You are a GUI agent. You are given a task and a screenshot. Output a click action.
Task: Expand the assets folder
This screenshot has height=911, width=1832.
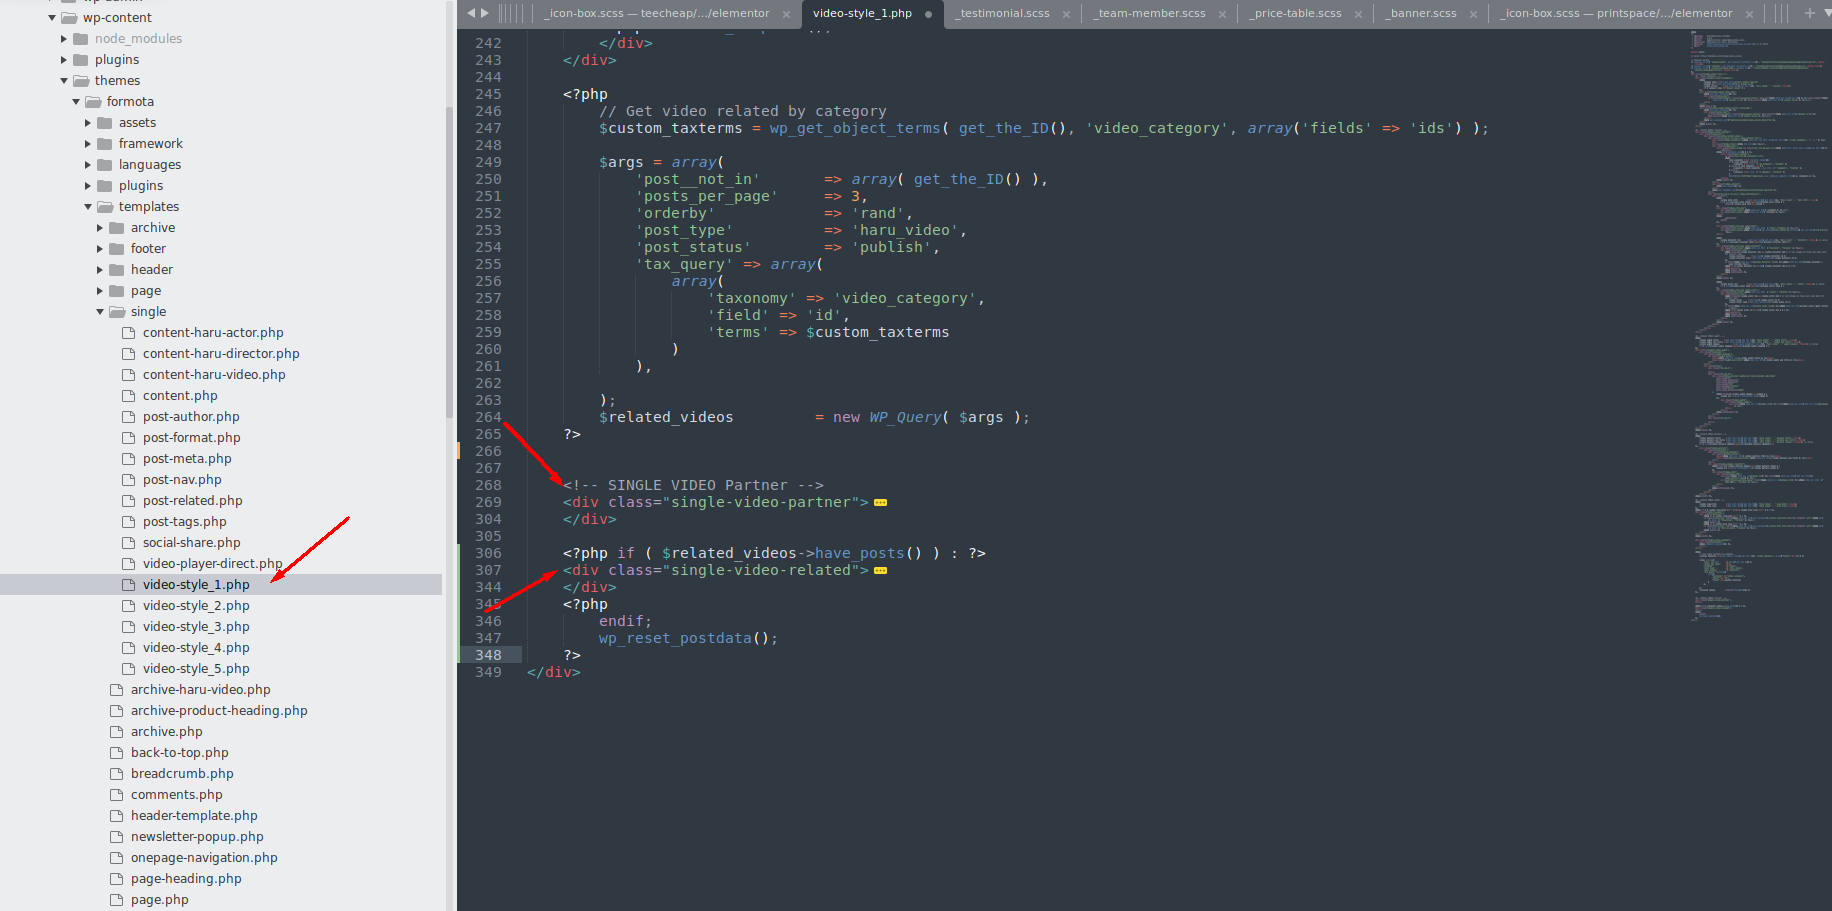[x=88, y=123]
